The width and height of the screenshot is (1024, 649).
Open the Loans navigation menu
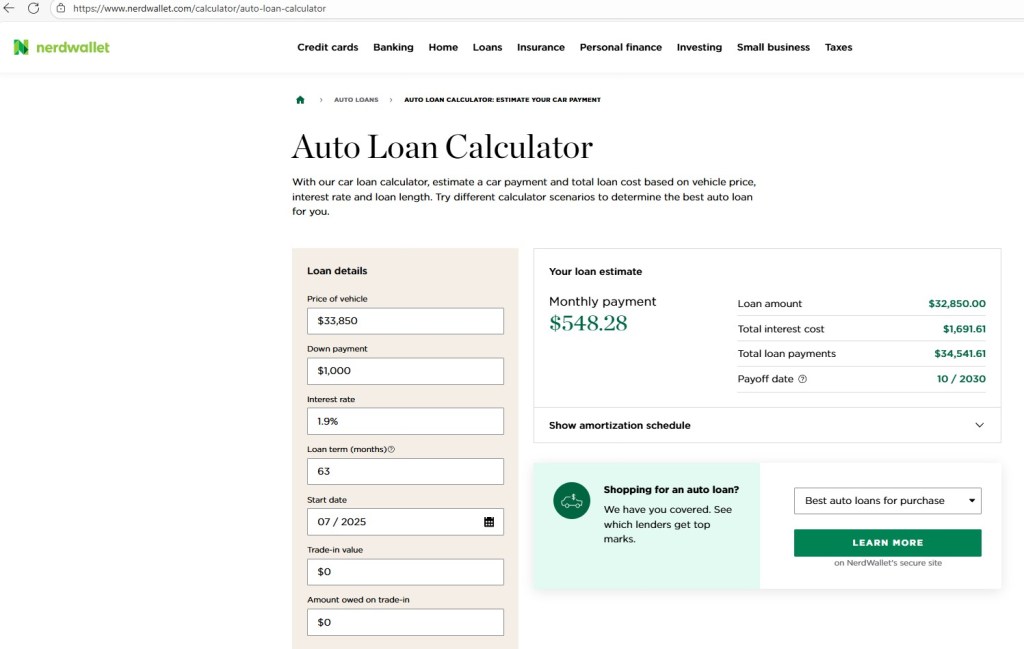point(487,47)
